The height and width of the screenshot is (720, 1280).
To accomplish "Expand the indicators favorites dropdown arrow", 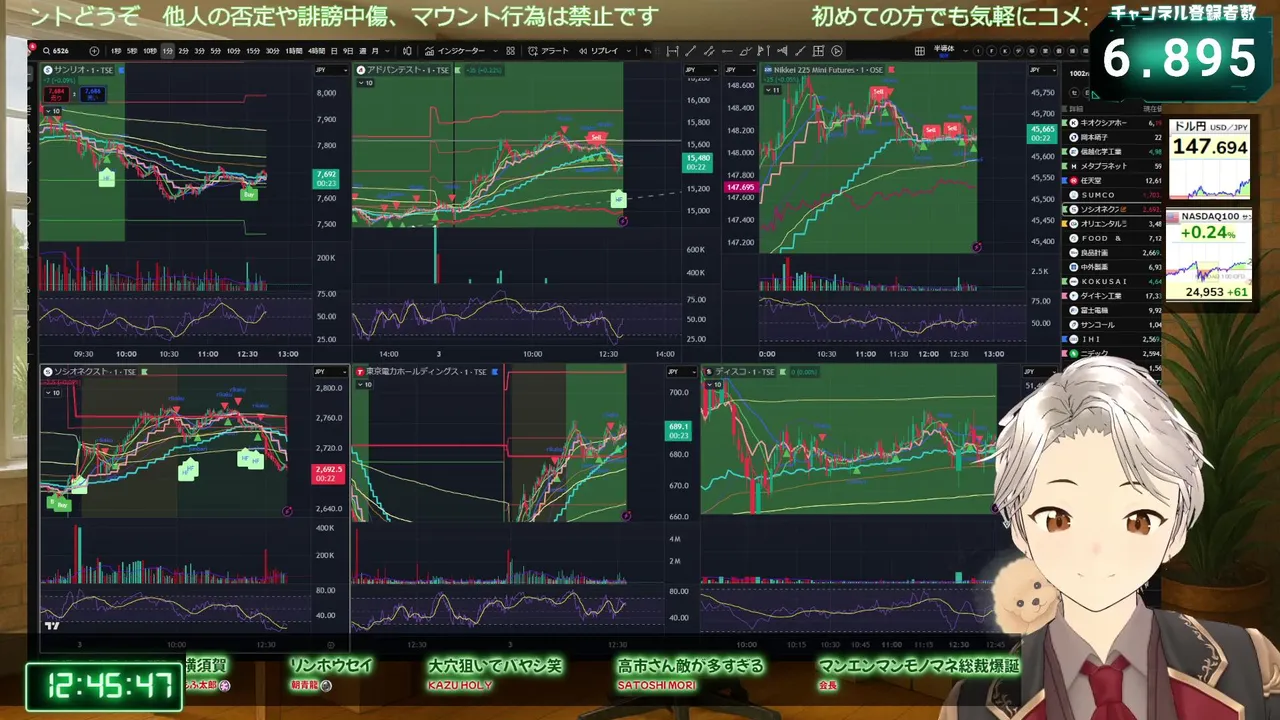I will [x=495, y=51].
